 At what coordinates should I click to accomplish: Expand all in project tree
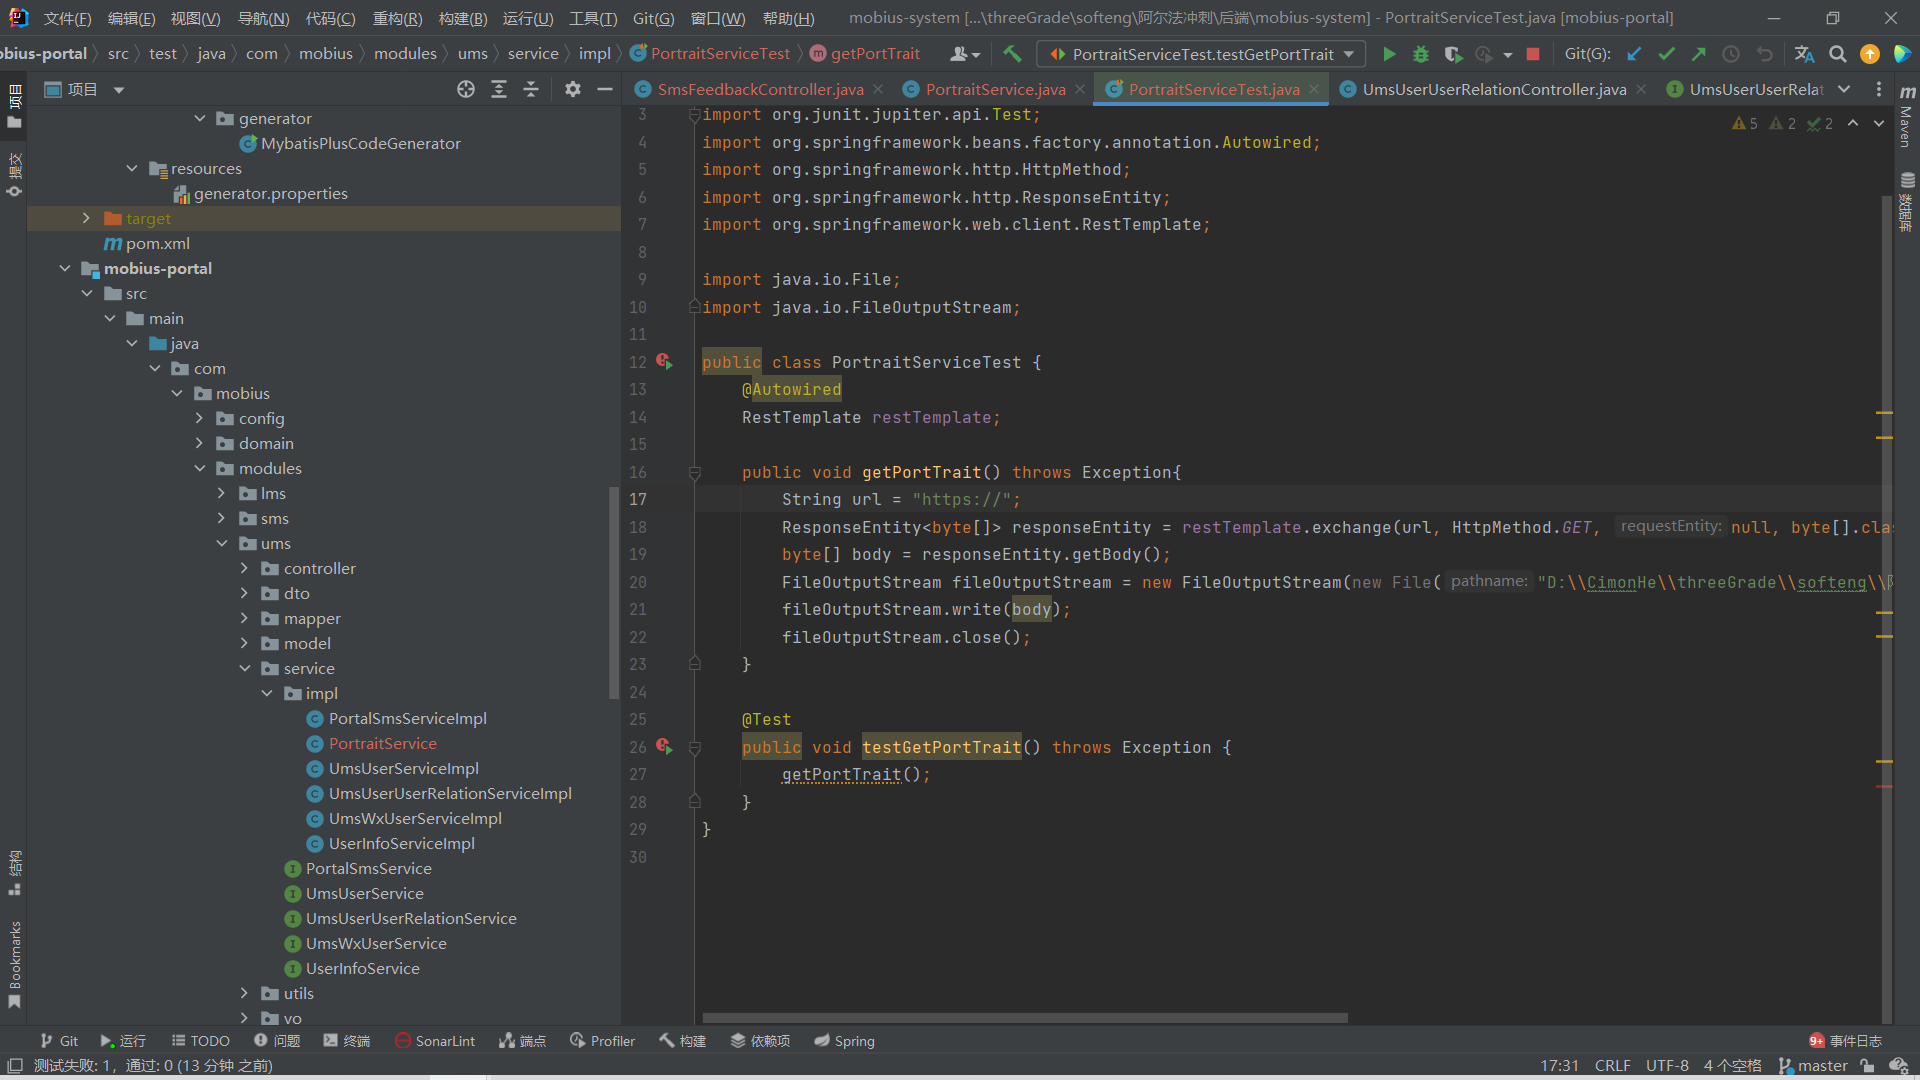[499, 89]
